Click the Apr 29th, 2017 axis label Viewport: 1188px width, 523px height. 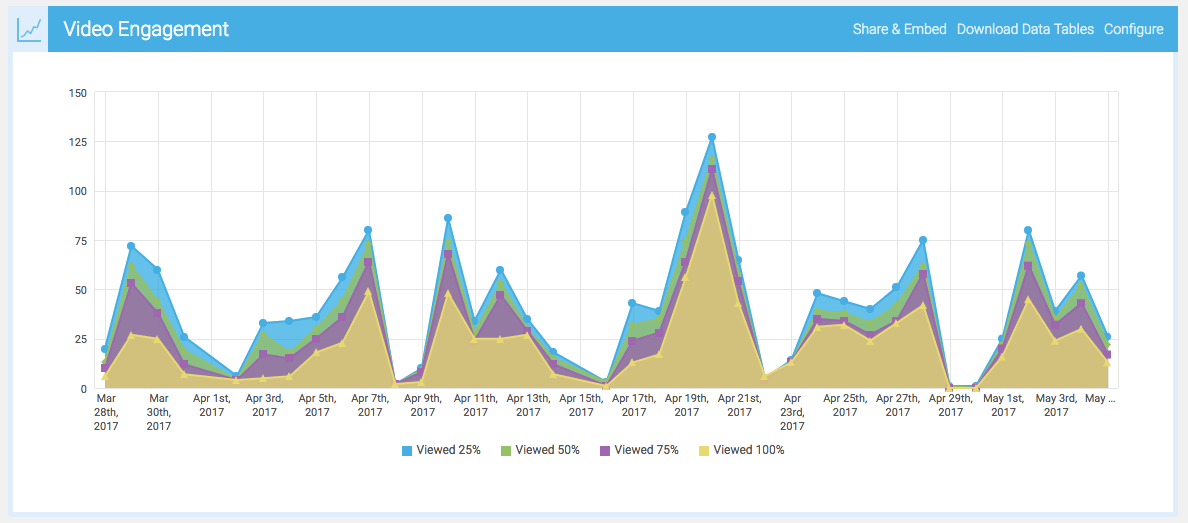[x=951, y=405]
